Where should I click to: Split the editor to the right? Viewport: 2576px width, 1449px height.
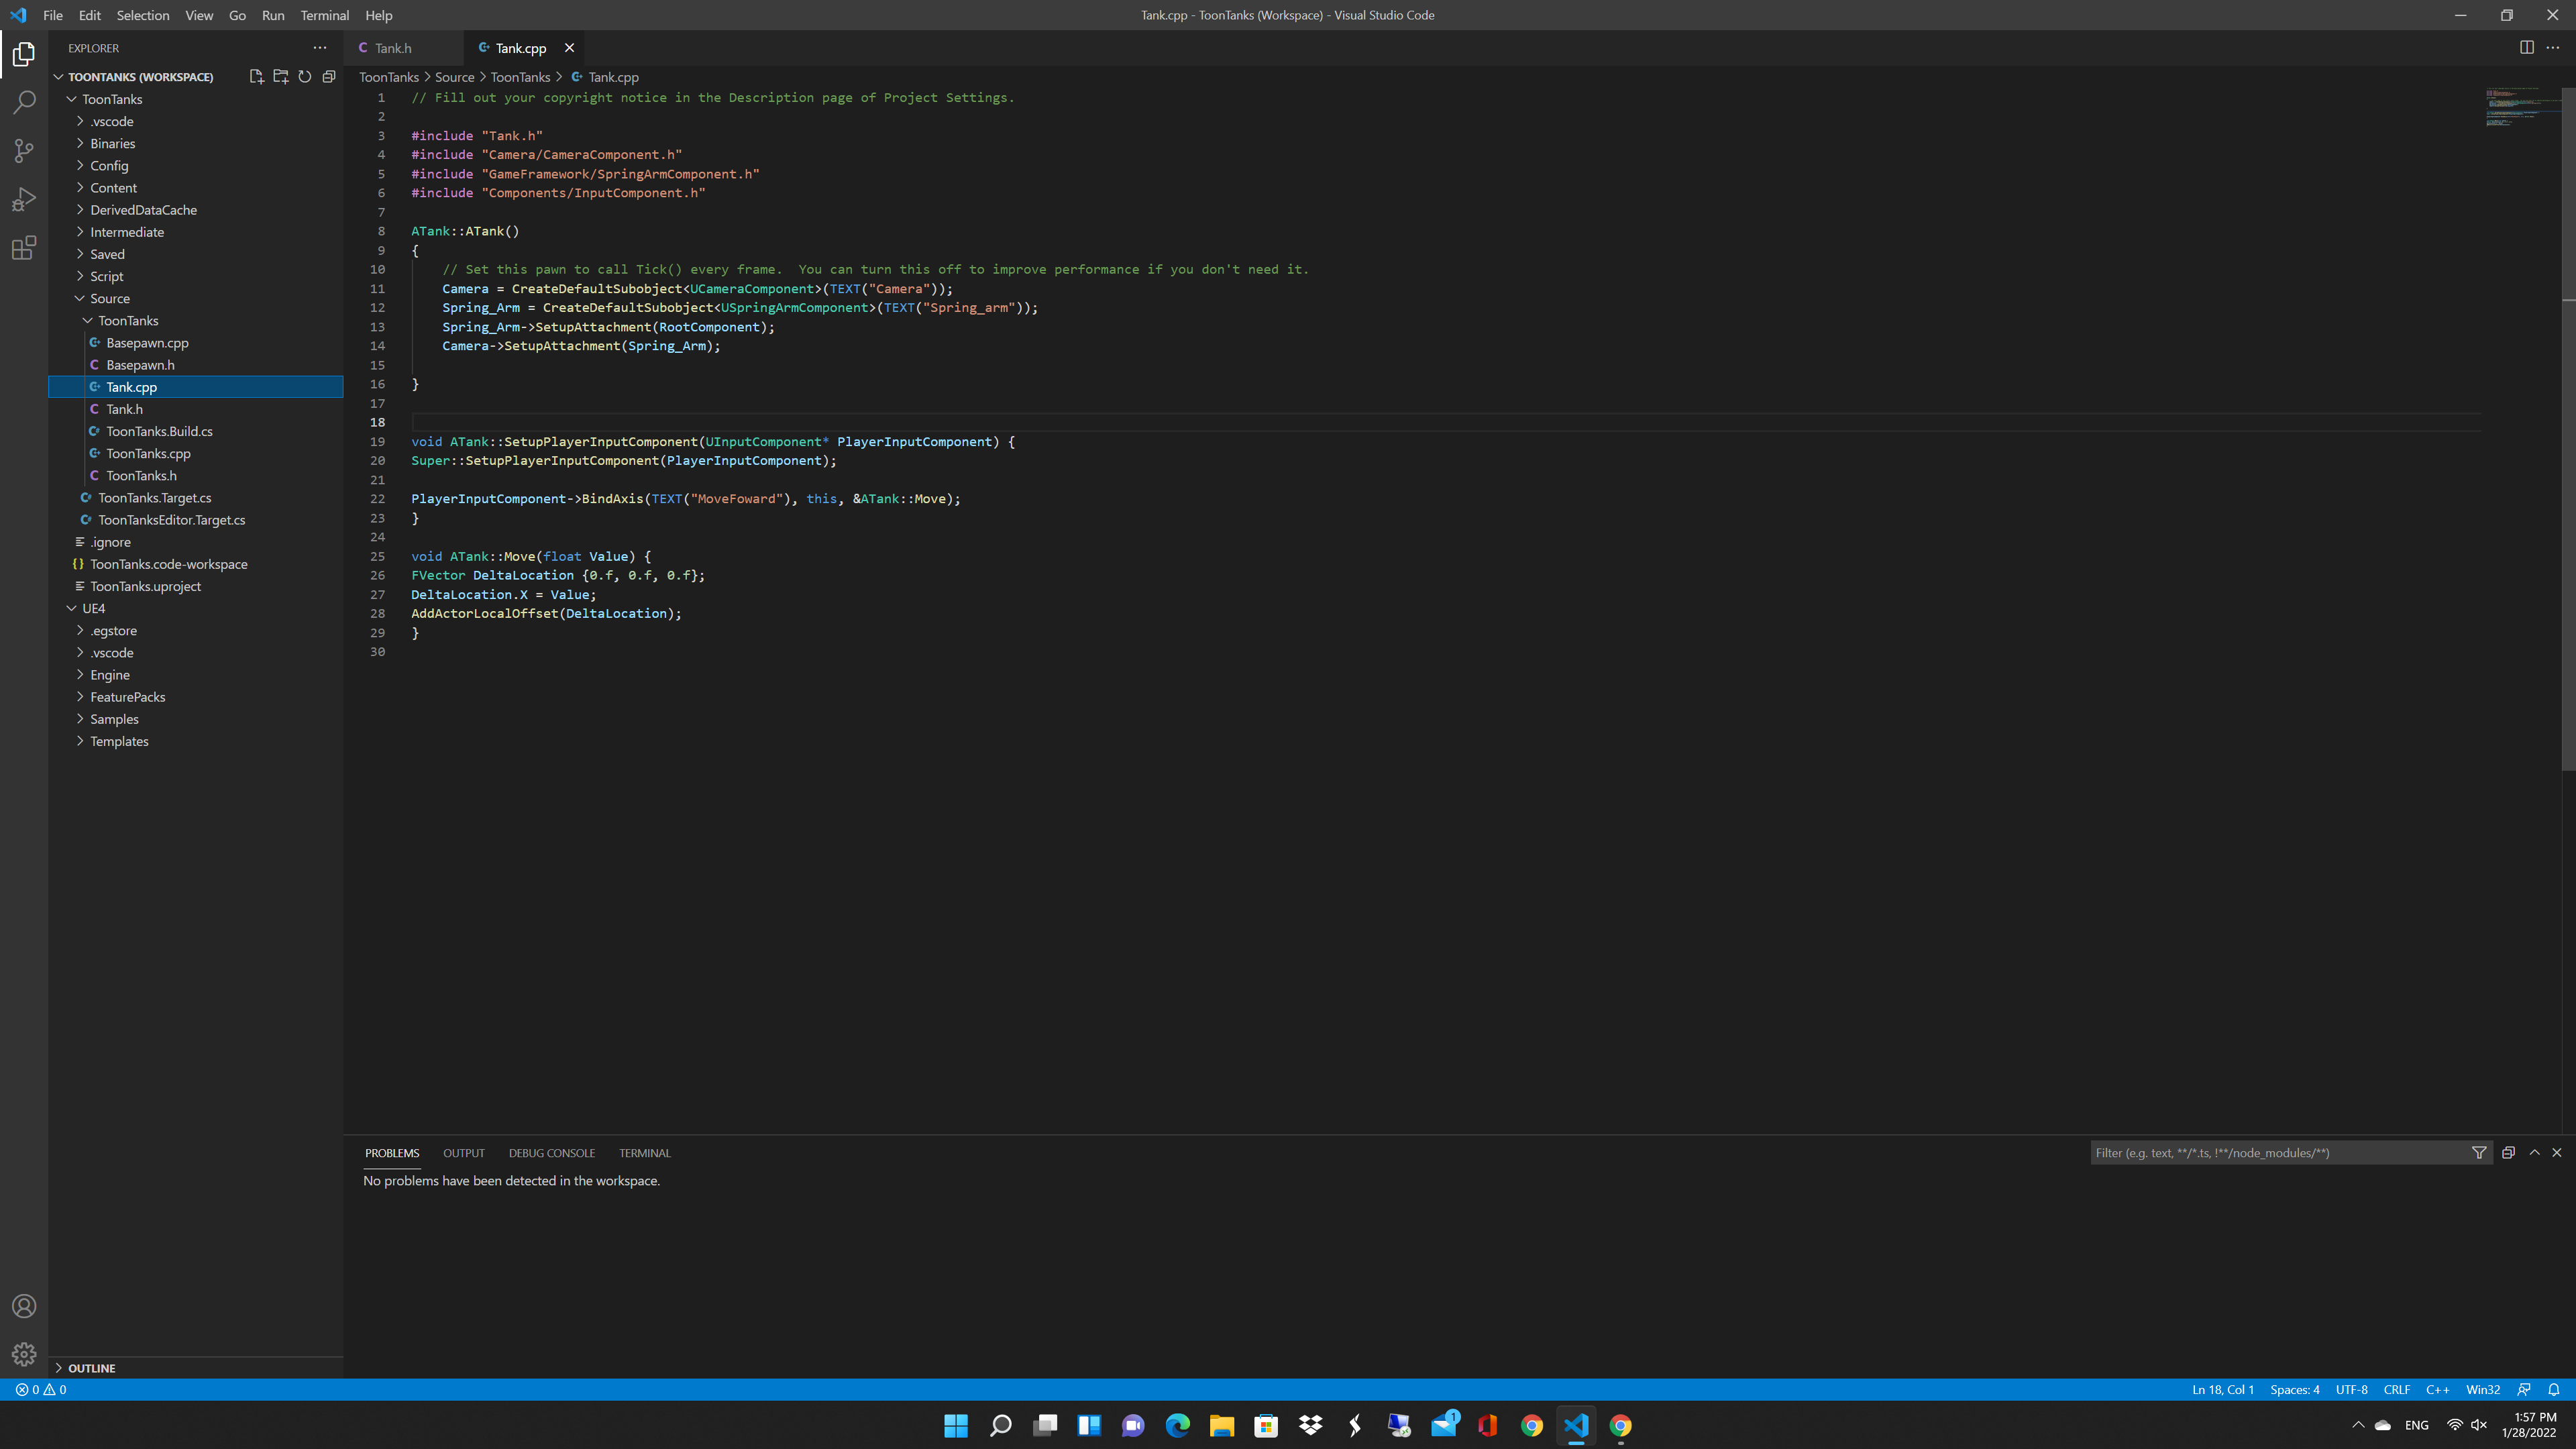pyautogui.click(x=2528, y=47)
